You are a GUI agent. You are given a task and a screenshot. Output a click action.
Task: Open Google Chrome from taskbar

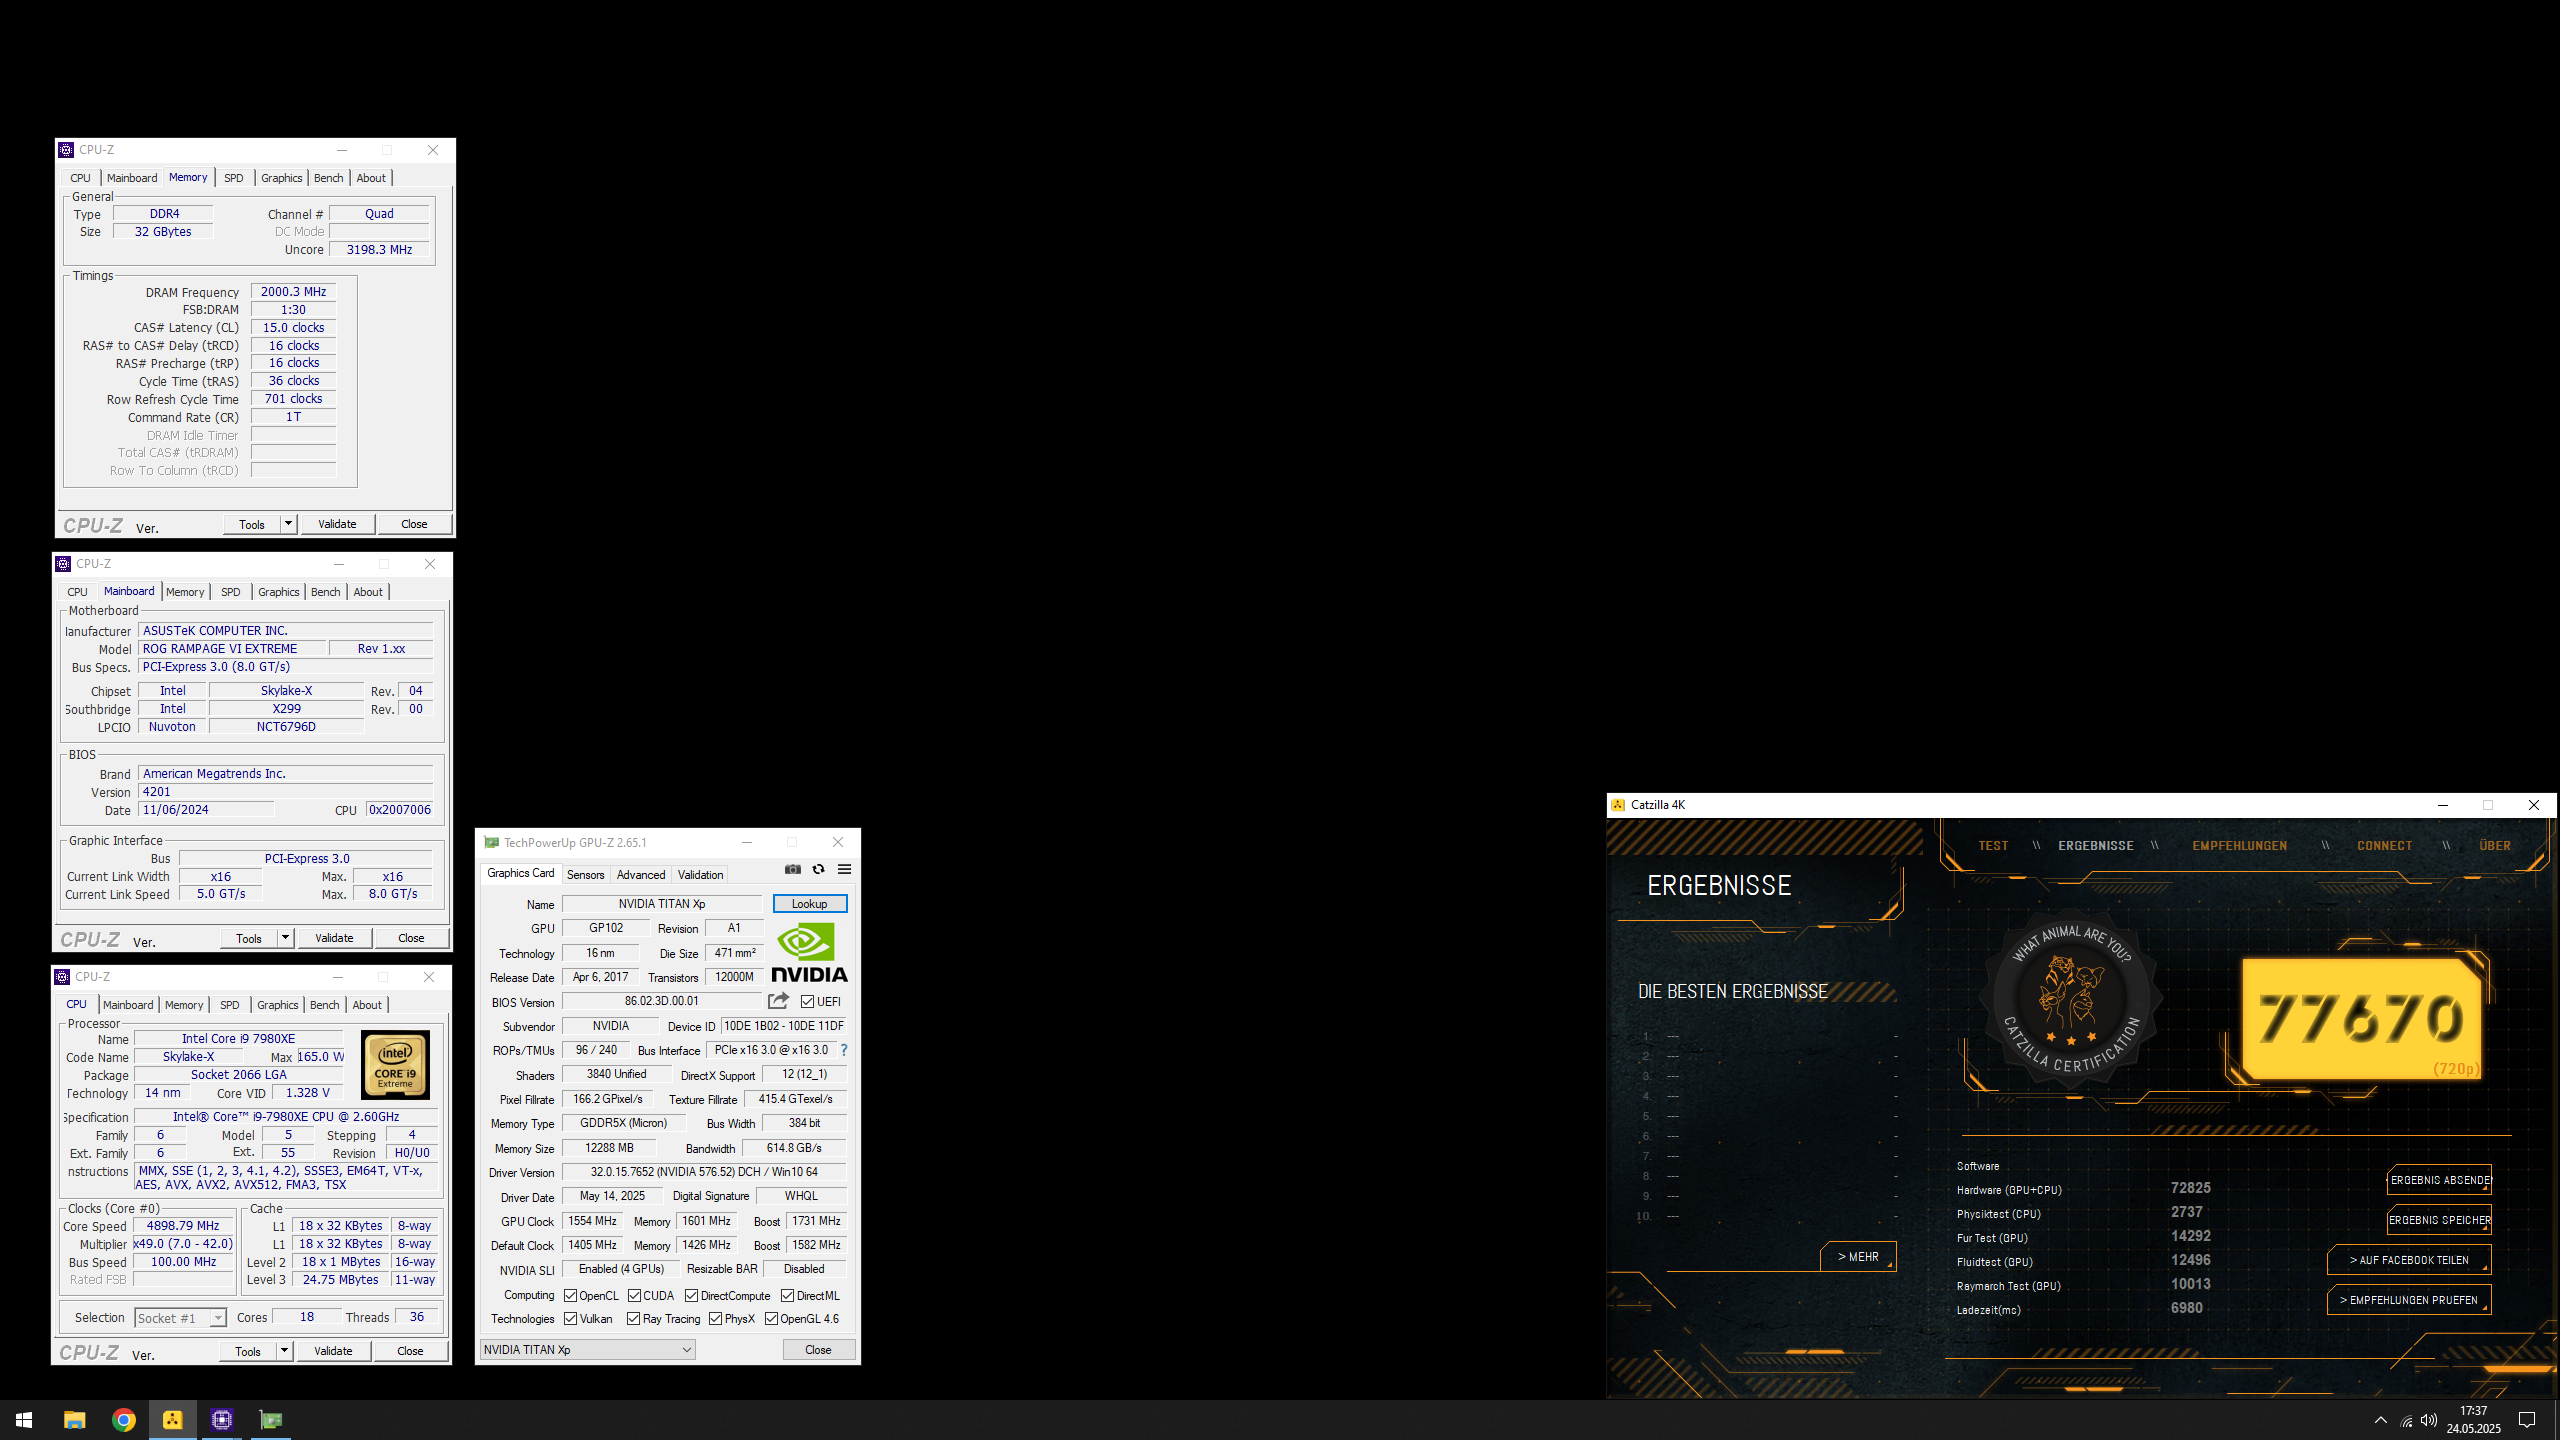click(x=124, y=1420)
